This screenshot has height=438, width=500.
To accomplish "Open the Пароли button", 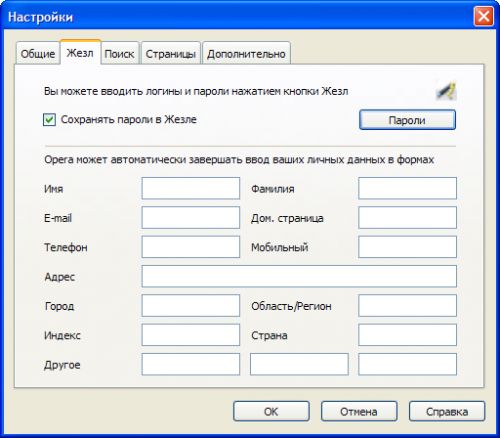I will [x=407, y=120].
